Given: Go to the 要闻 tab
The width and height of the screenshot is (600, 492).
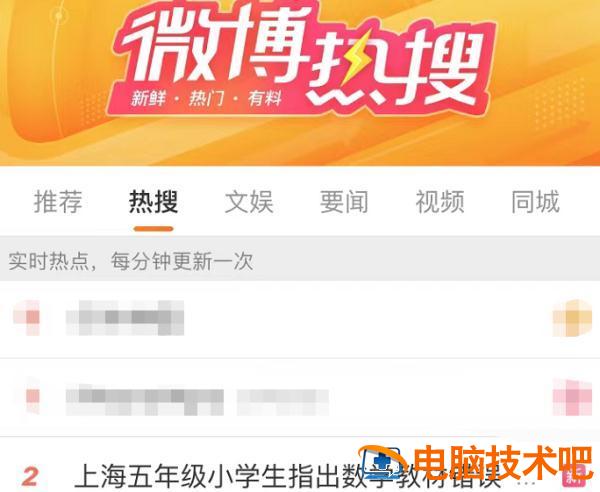Looking at the screenshot, I should [x=344, y=202].
